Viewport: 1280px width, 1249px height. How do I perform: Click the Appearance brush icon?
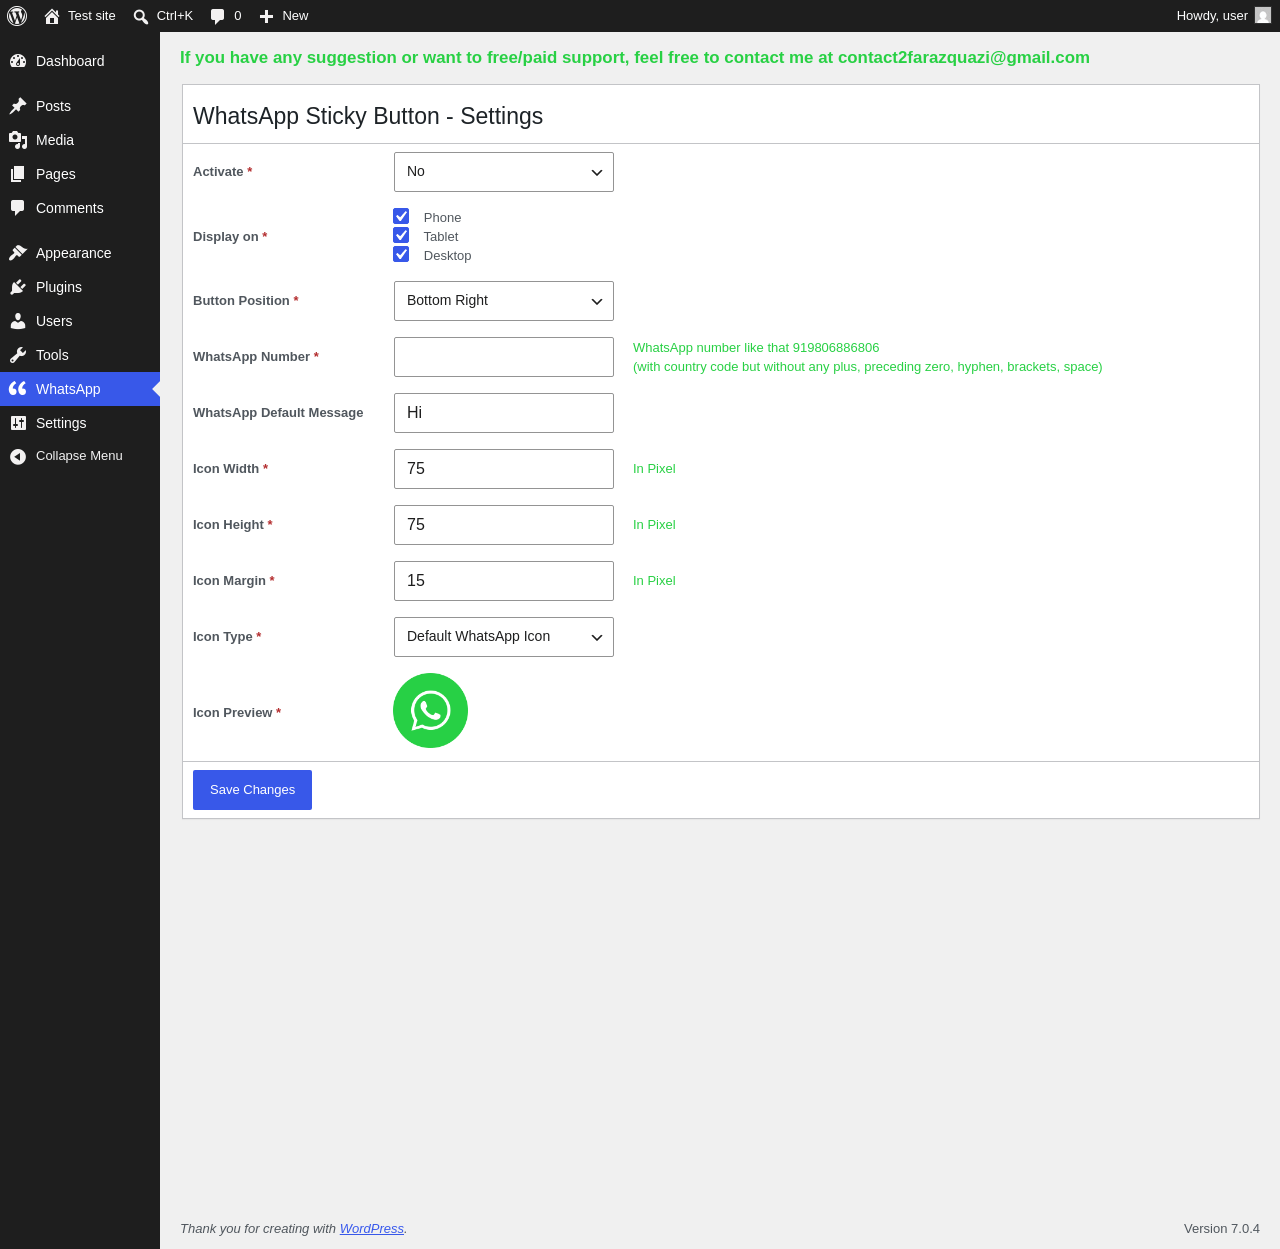tap(18, 253)
